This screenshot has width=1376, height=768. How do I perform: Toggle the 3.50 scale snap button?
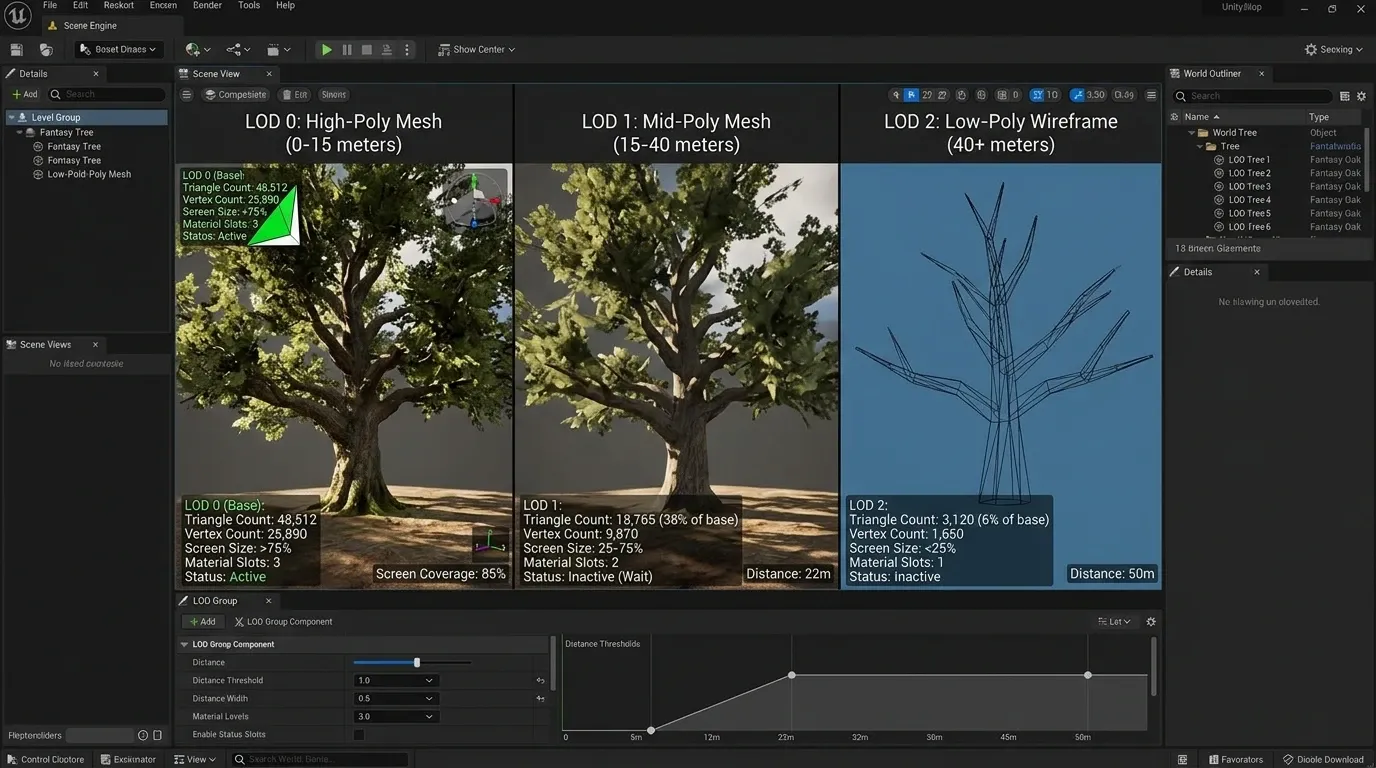(x=1088, y=95)
